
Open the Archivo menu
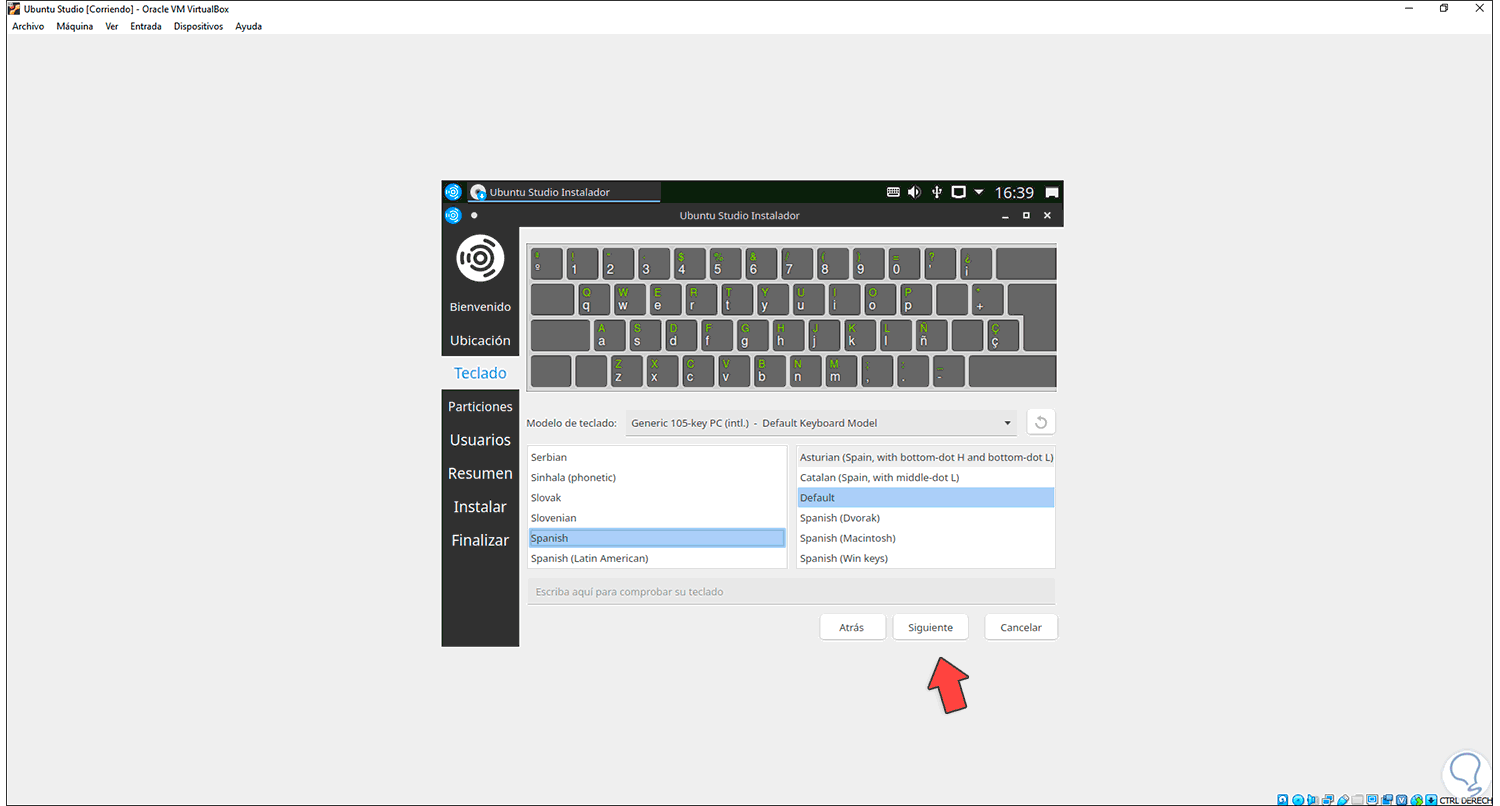(x=28, y=26)
